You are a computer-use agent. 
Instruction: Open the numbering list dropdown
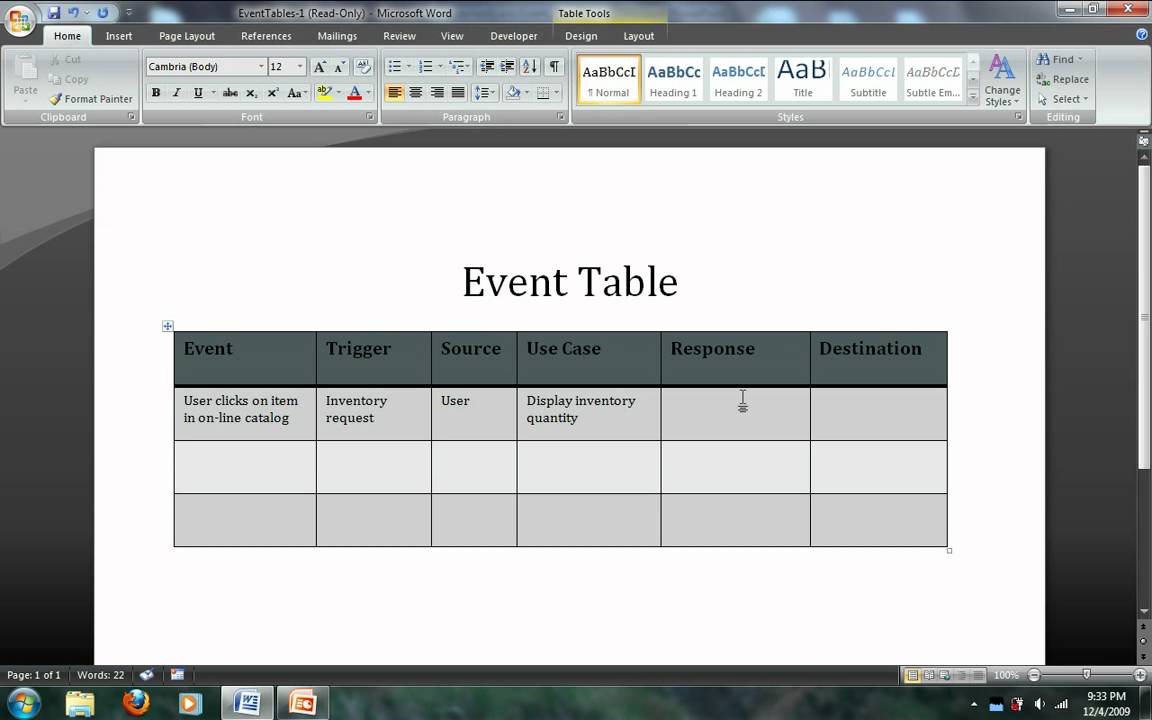coord(440,67)
